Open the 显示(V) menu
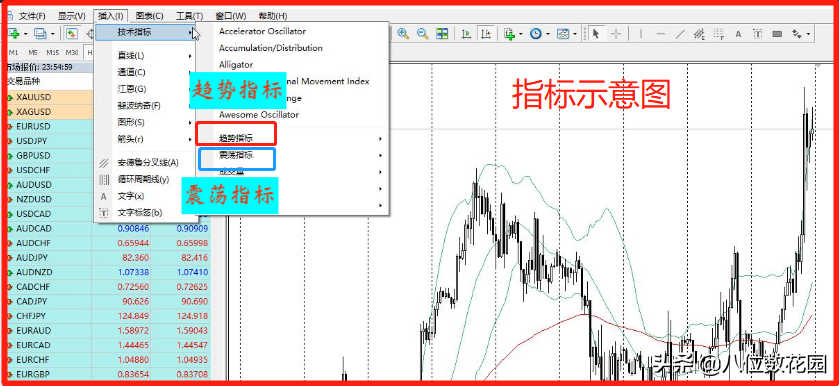This screenshot has height=386, width=839. pos(72,16)
